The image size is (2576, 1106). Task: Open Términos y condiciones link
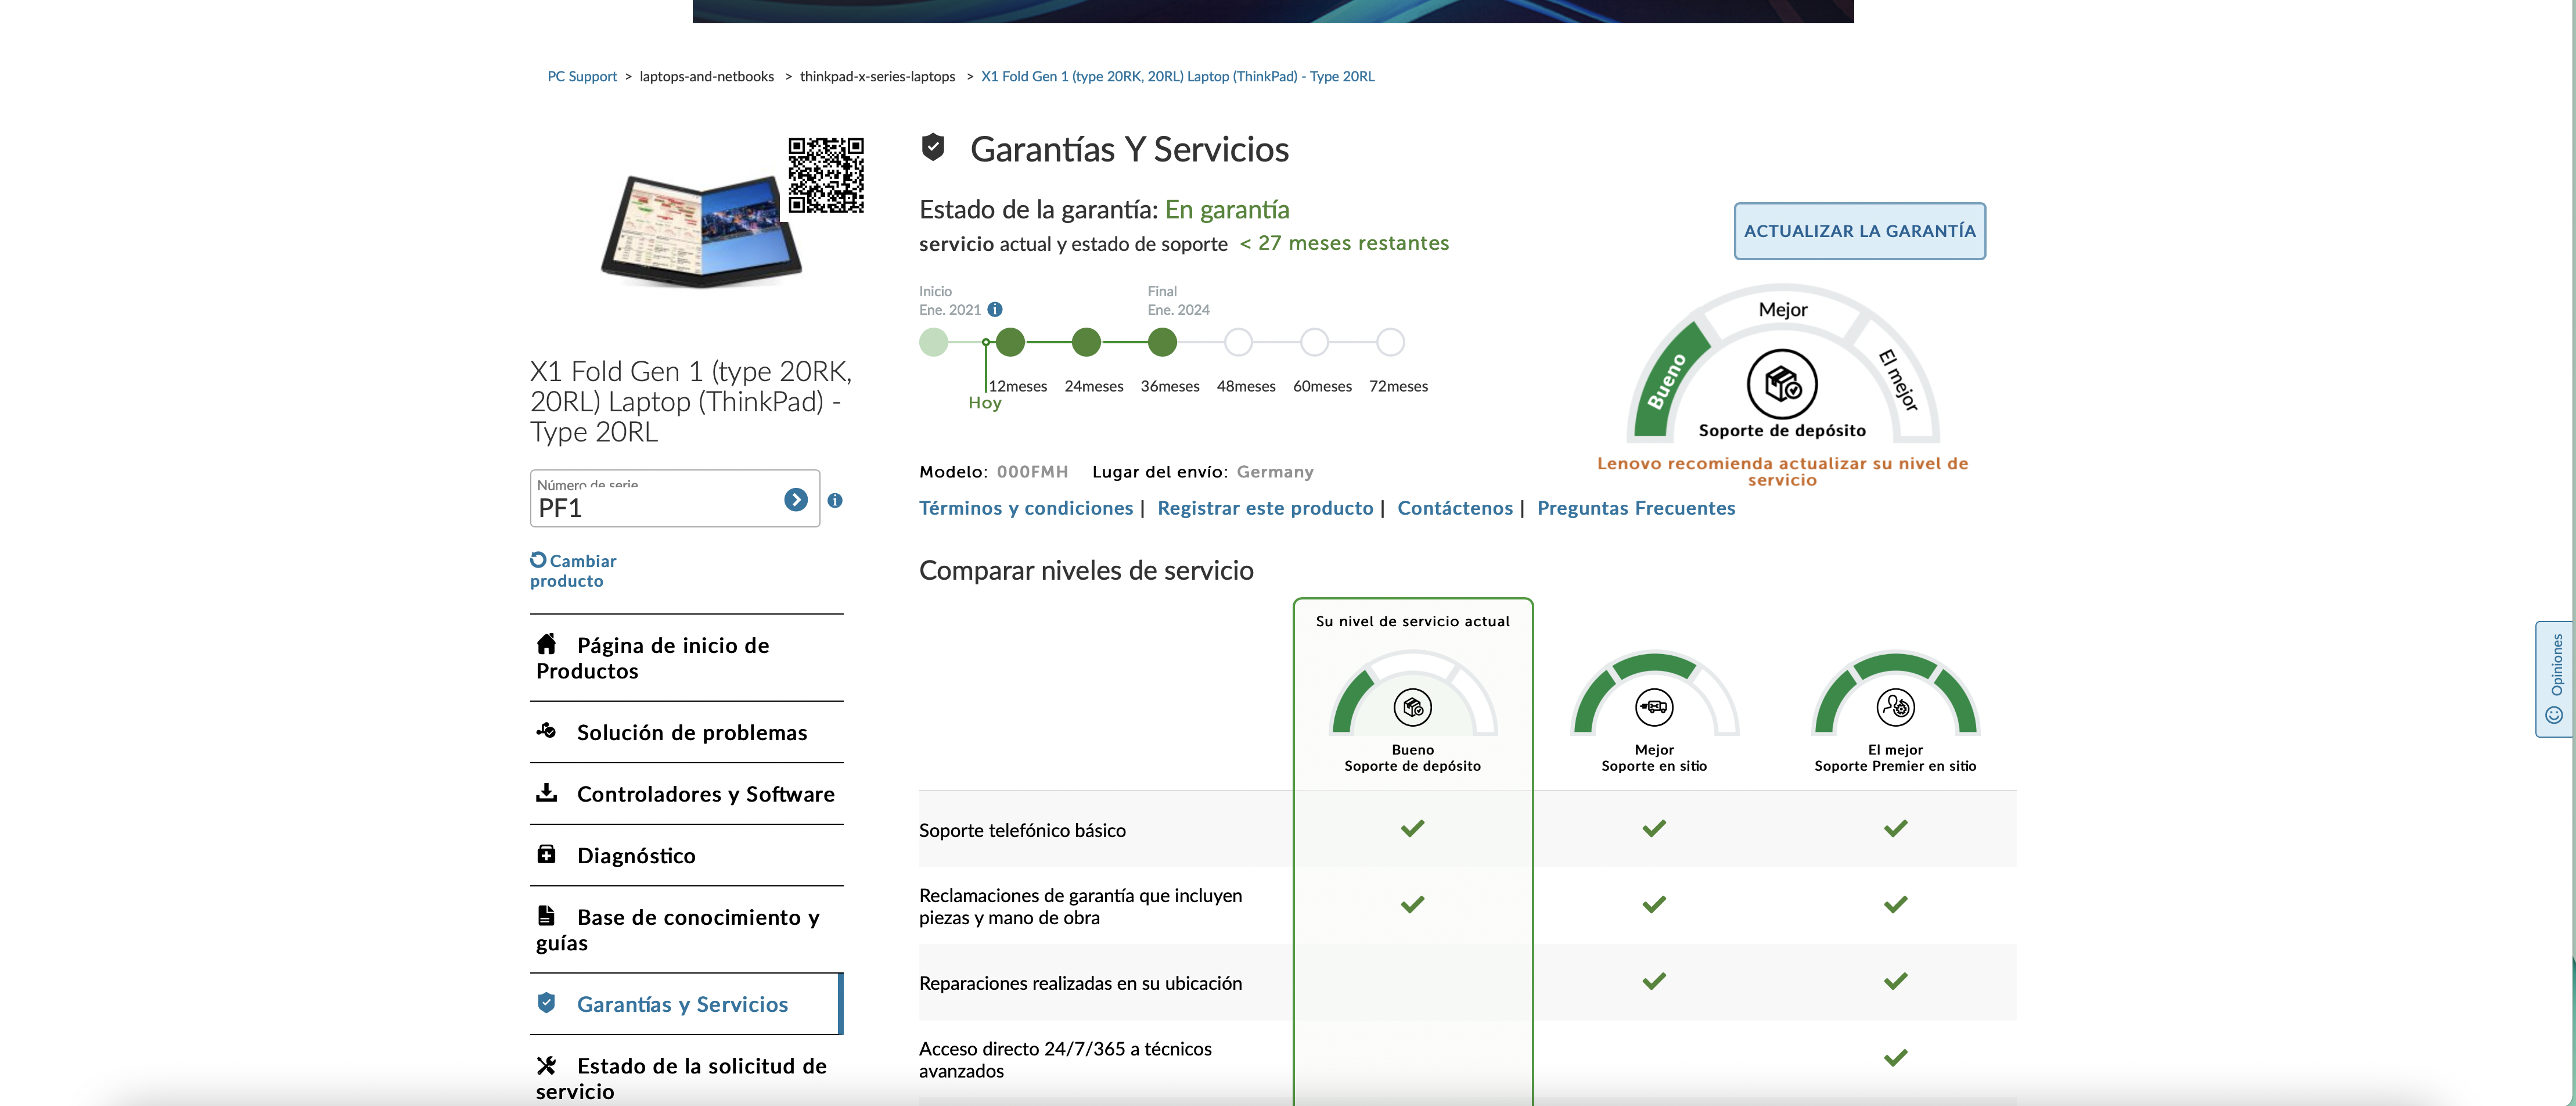(1026, 508)
